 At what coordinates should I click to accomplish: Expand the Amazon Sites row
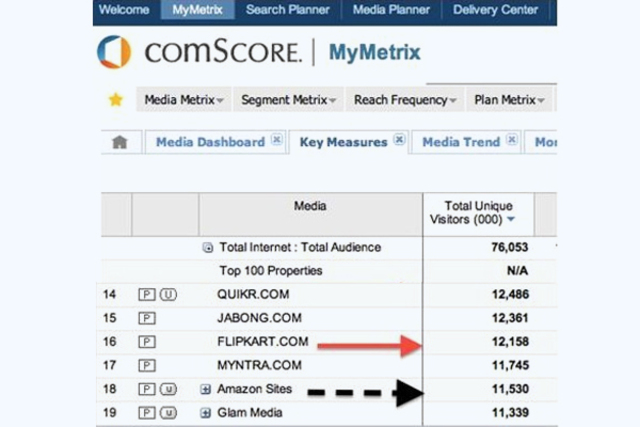point(205,389)
